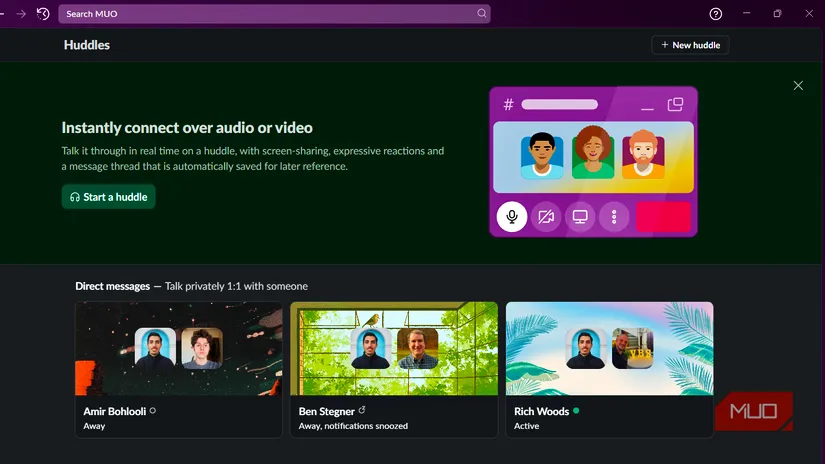Screen dimensions: 825x464
Task: Click the New huddle button
Action: point(690,45)
